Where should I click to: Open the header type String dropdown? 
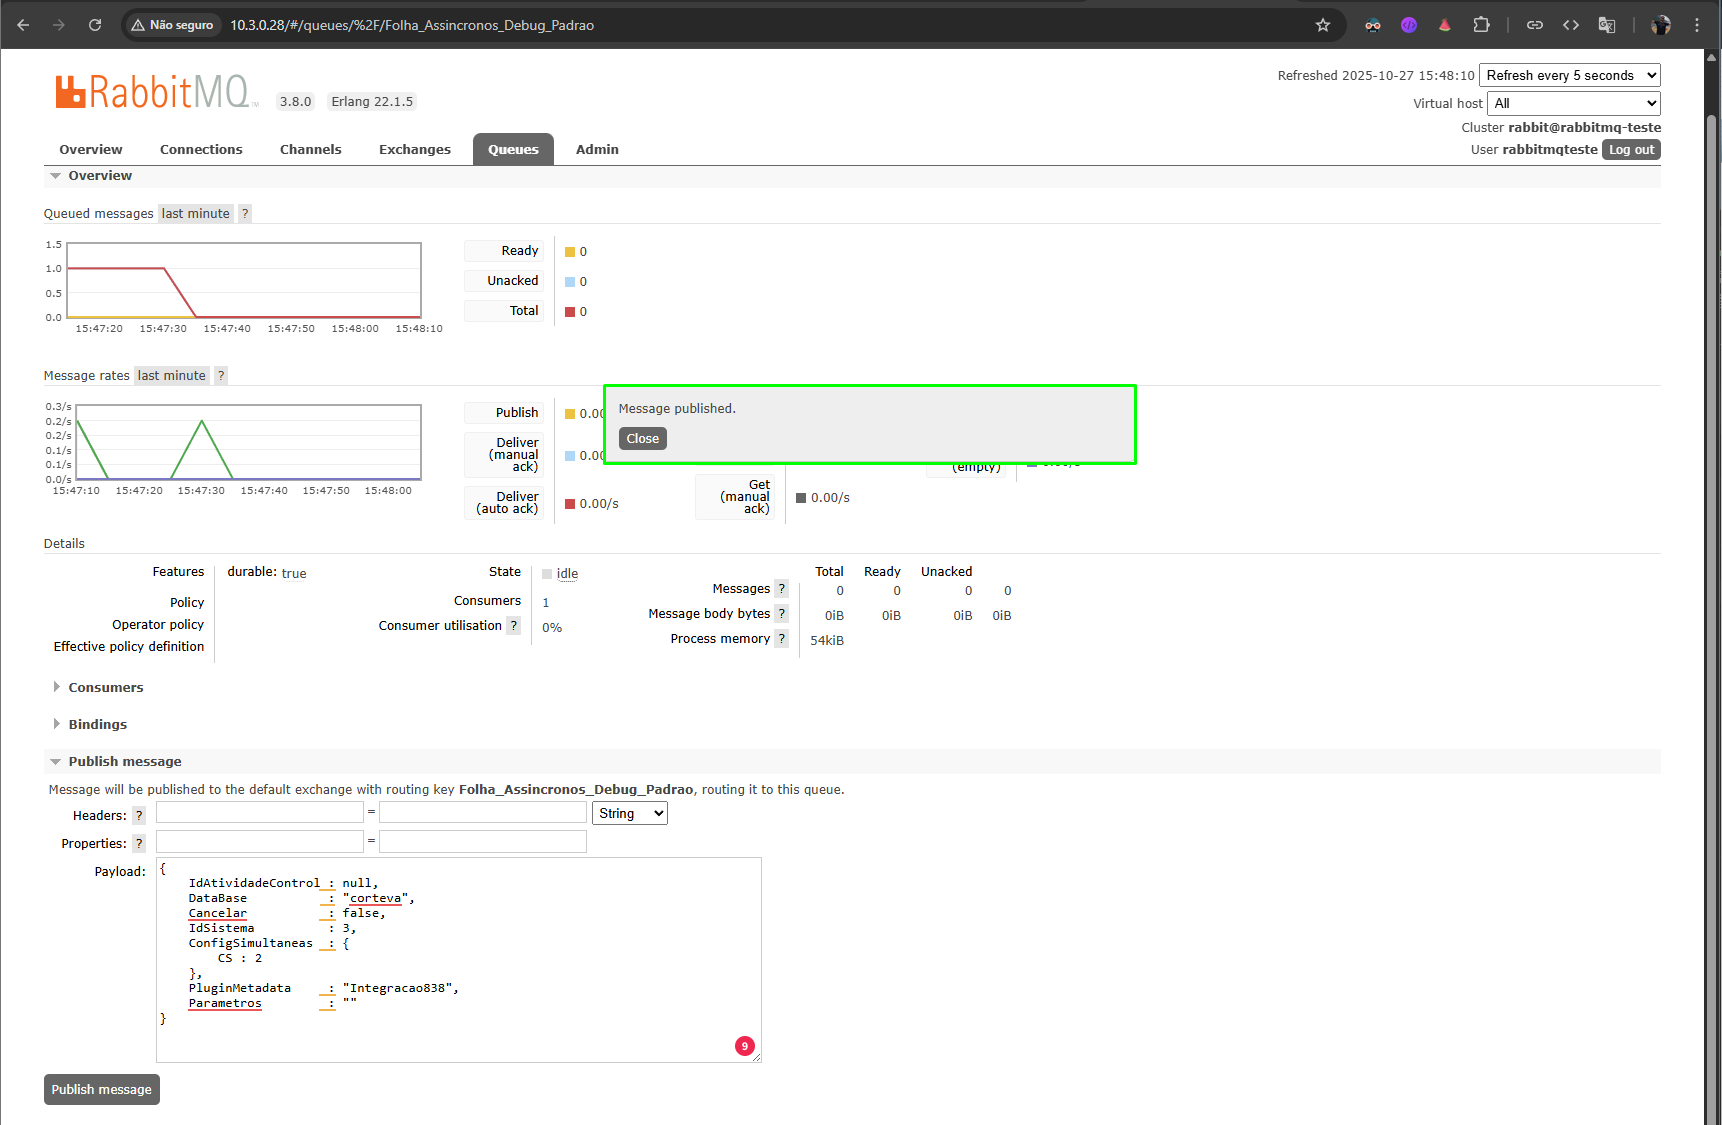(x=630, y=814)
